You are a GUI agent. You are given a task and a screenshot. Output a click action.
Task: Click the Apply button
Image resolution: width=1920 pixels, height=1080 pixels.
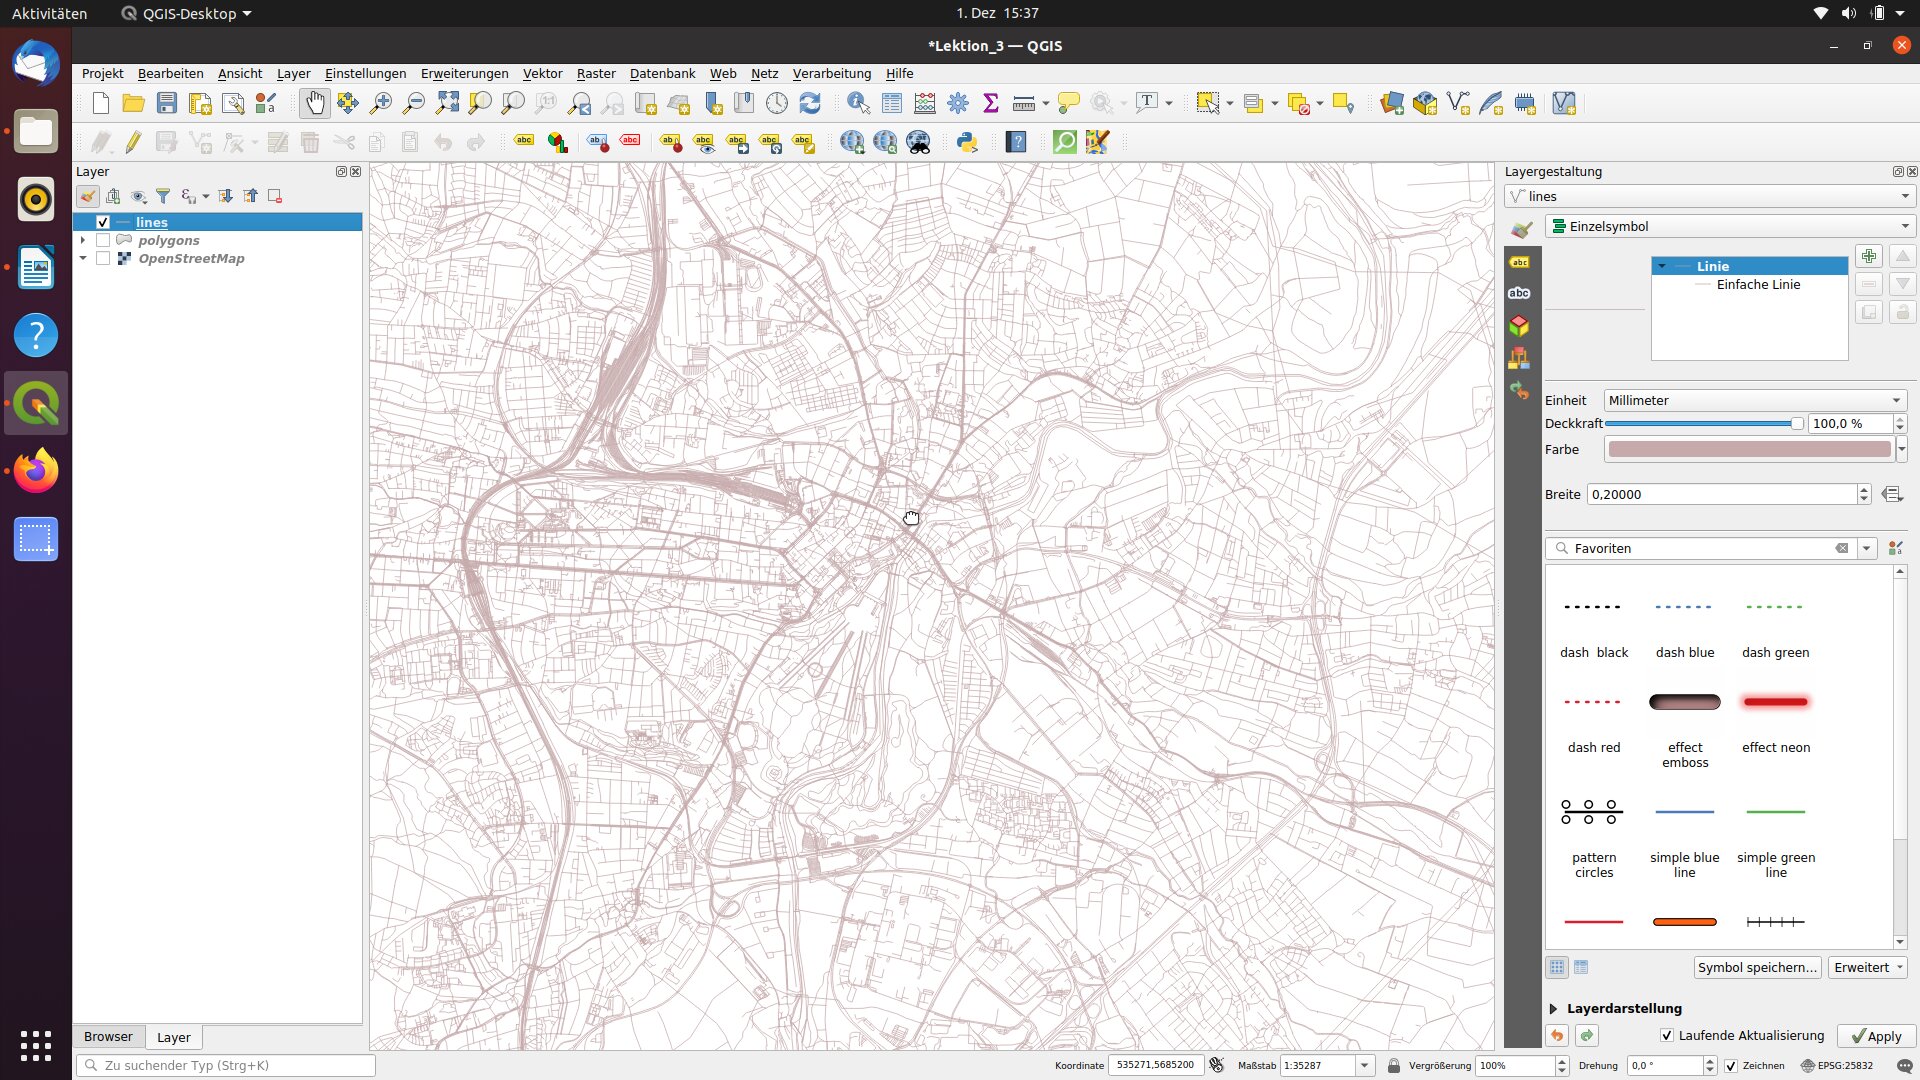coord(1876,1036)
